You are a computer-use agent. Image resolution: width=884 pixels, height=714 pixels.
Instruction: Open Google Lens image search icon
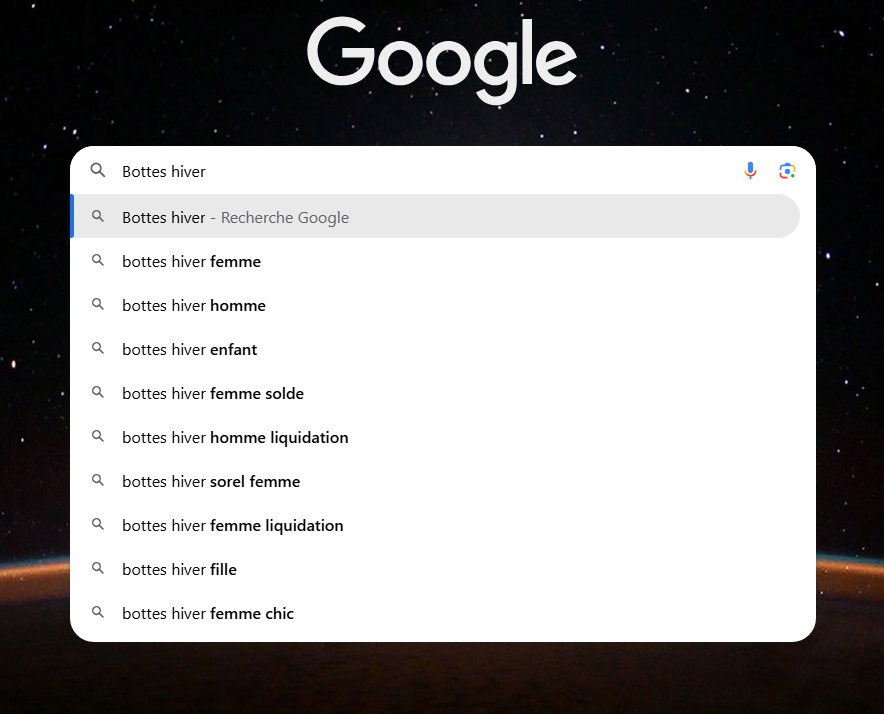coord(787,170)
